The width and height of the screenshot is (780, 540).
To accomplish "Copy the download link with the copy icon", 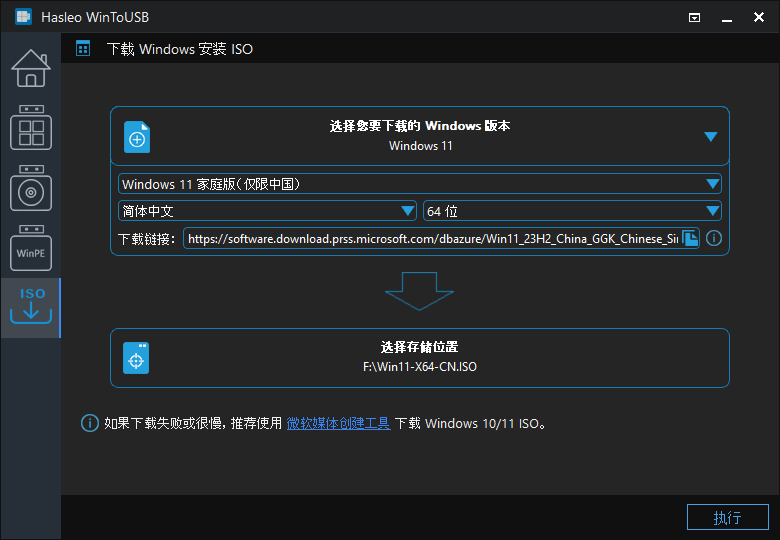I will (690, 238).
